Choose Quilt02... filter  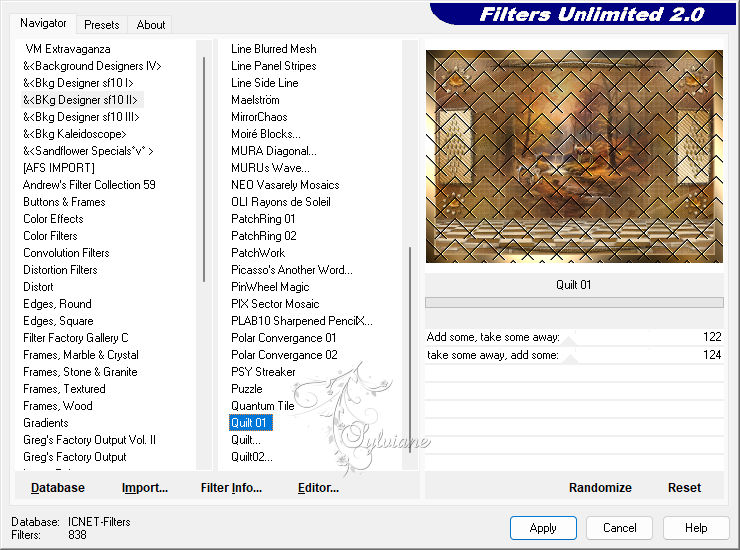[252, 457]
